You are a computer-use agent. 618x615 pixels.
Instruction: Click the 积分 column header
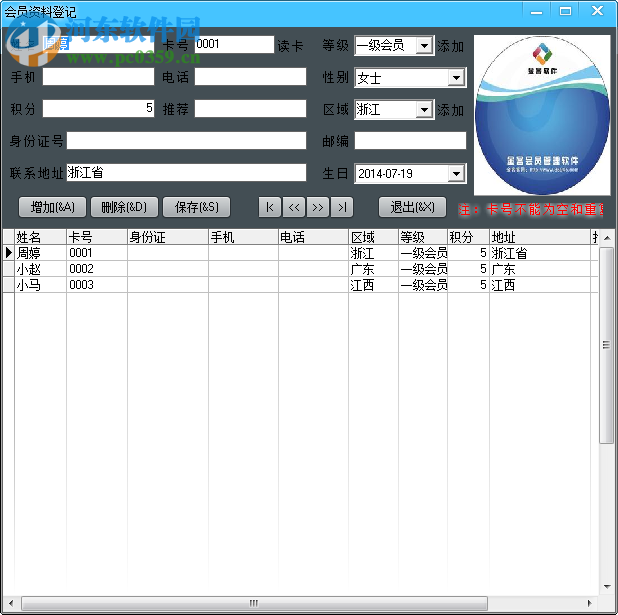[468, 237]
